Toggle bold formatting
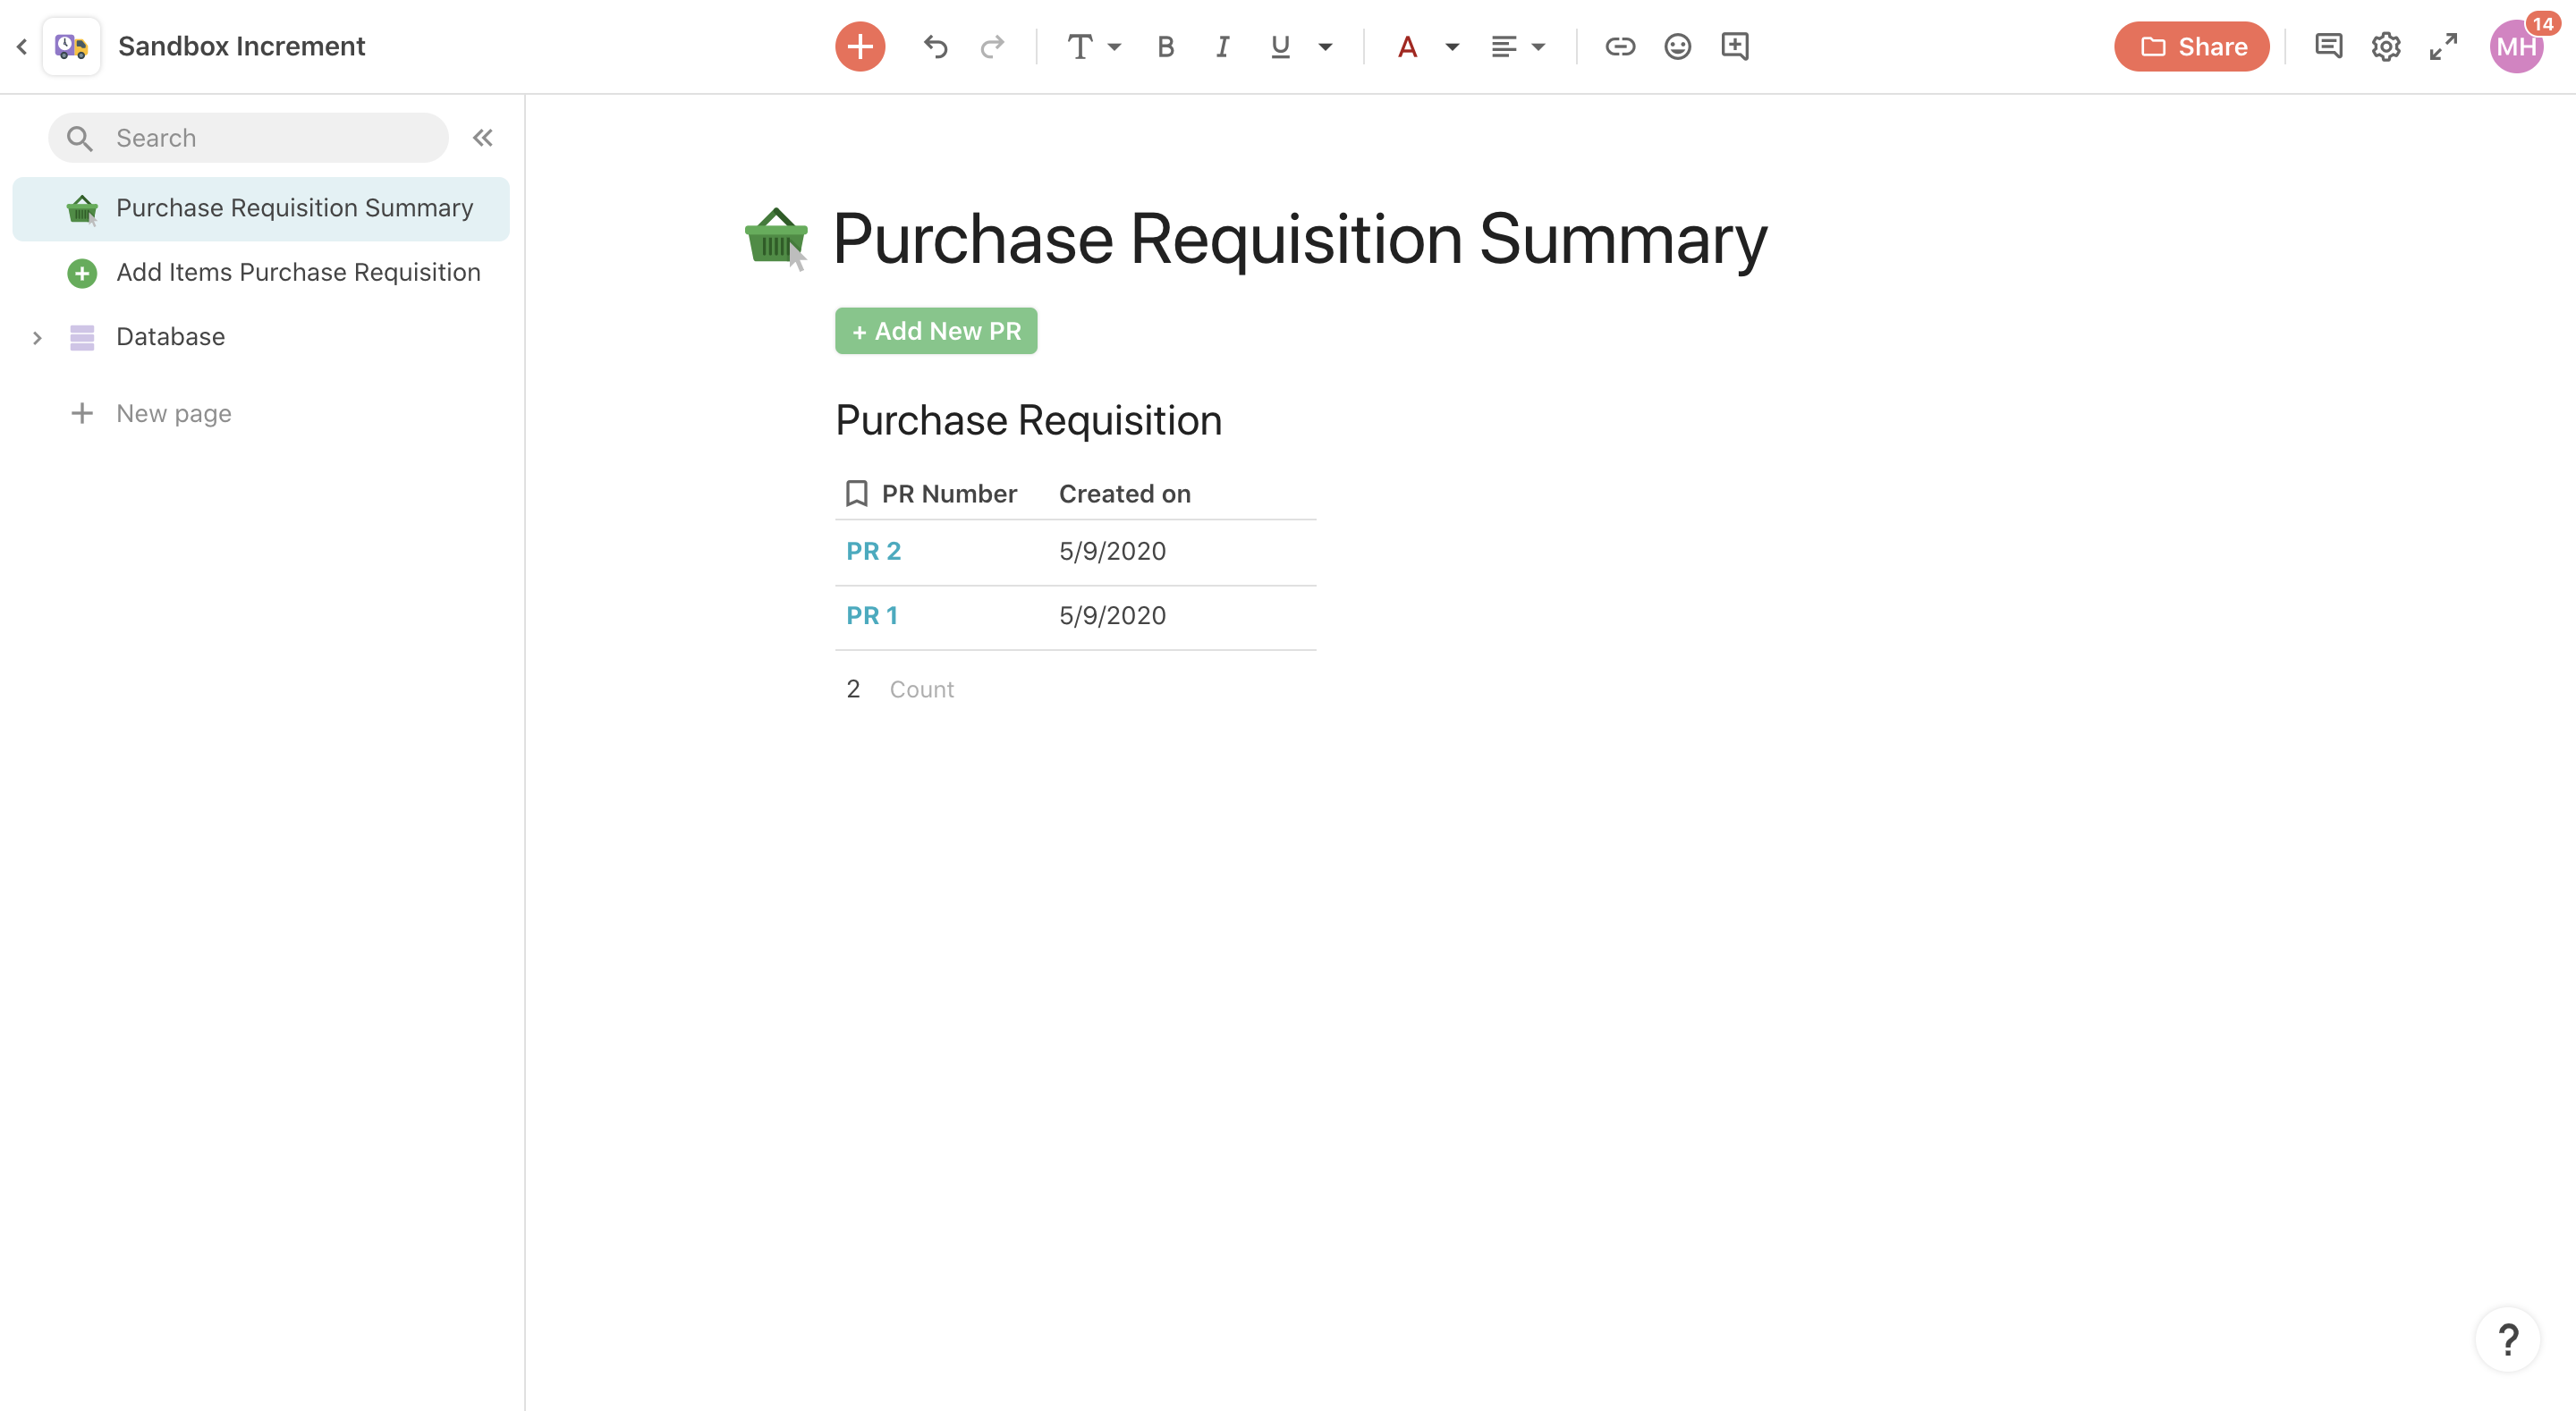The image size is (2576, 1411). click(x=1165, y=46)
